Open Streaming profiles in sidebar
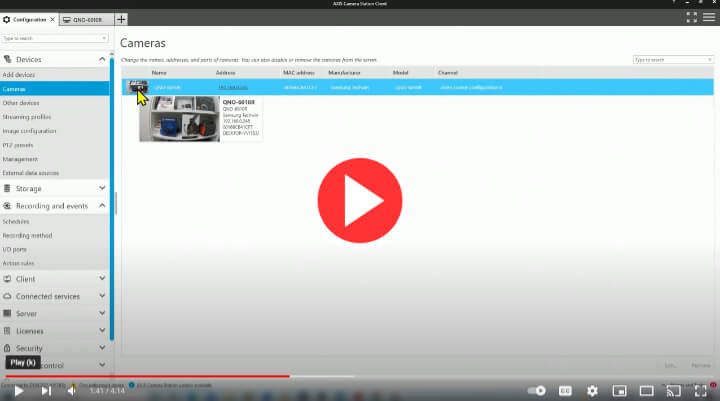 pos(27,117)
